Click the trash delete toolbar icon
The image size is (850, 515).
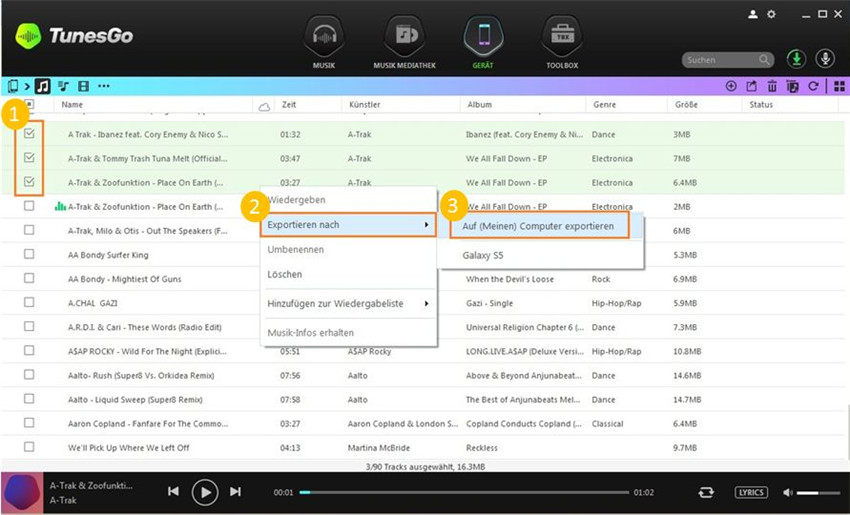(x=772, y=86)
